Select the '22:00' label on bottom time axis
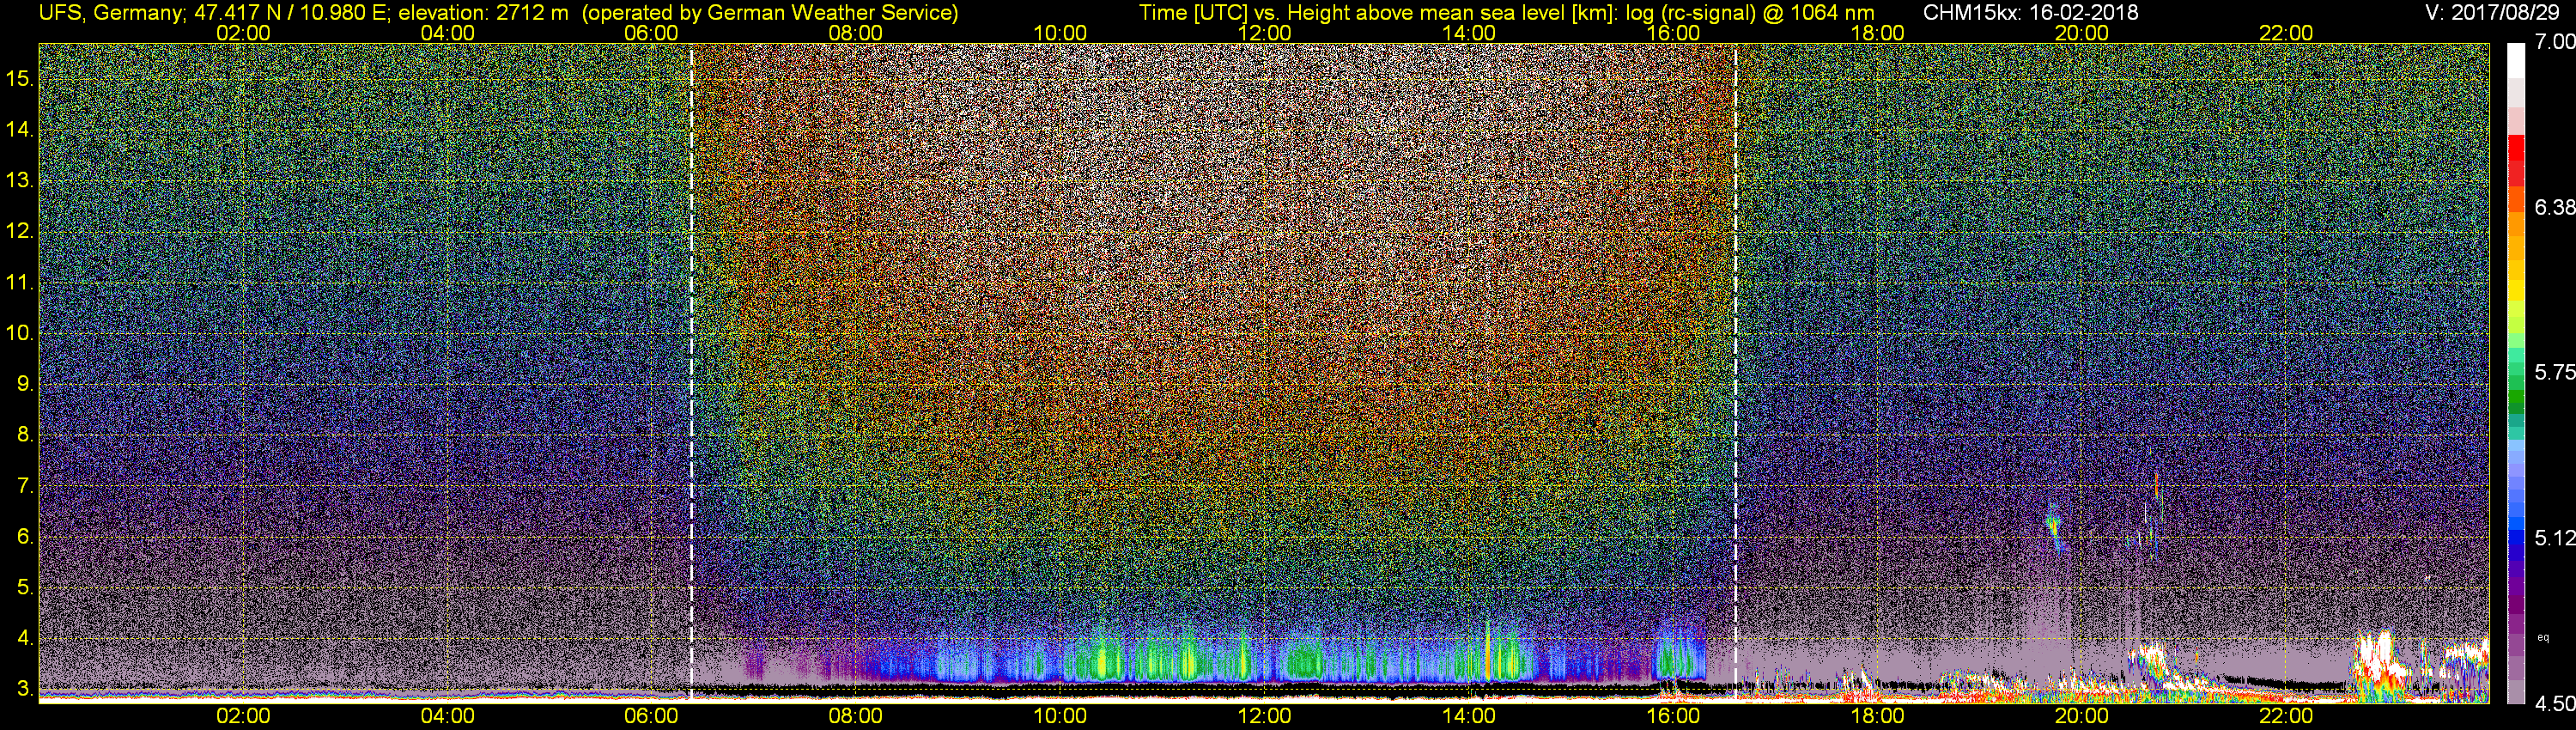The width and height of the screenshot is (2576, 730). tap(2286, 716)
